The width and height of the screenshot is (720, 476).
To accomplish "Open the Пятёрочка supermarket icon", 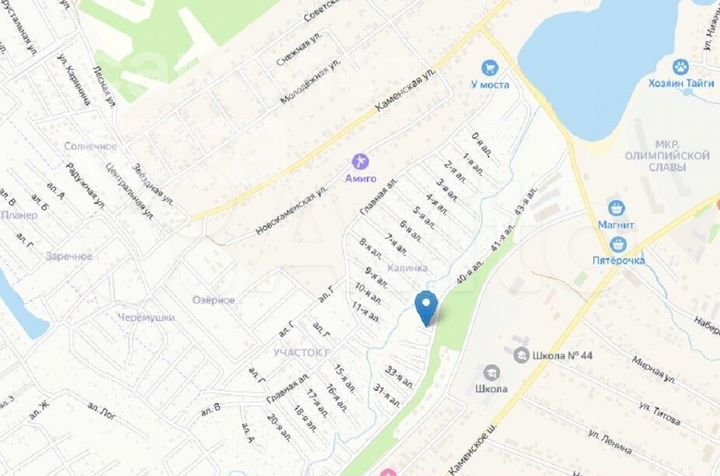I will [618, 245].
